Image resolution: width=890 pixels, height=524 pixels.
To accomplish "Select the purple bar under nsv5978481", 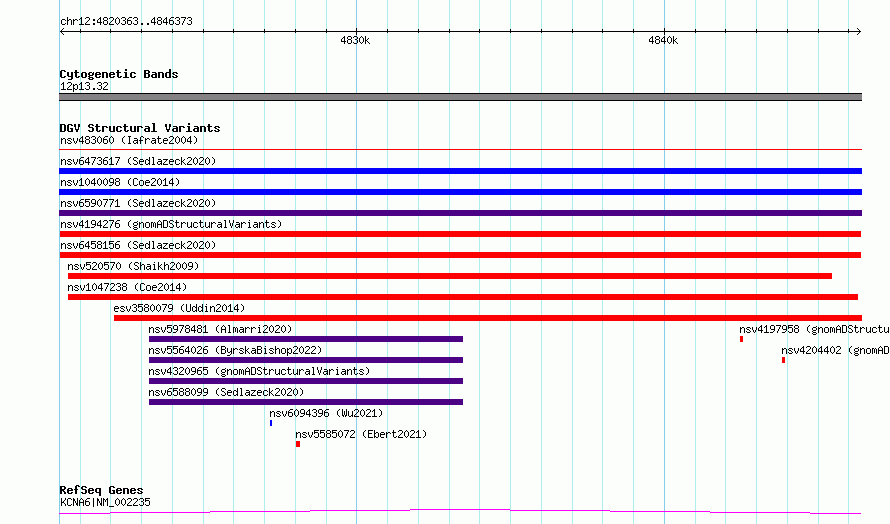I will click(x=306, y=339).
